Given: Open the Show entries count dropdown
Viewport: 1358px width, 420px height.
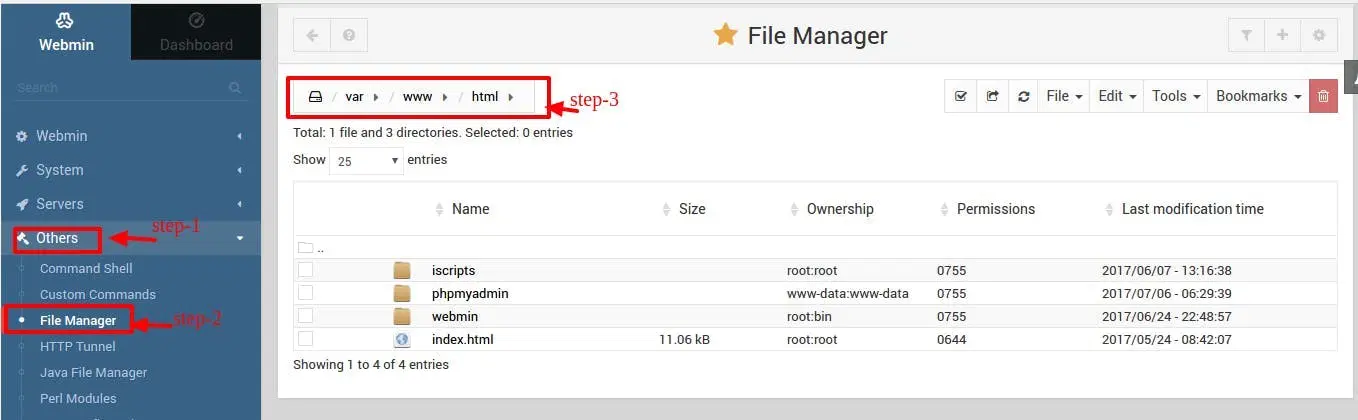Looking at the screenshot, I should tap(366, 160).
